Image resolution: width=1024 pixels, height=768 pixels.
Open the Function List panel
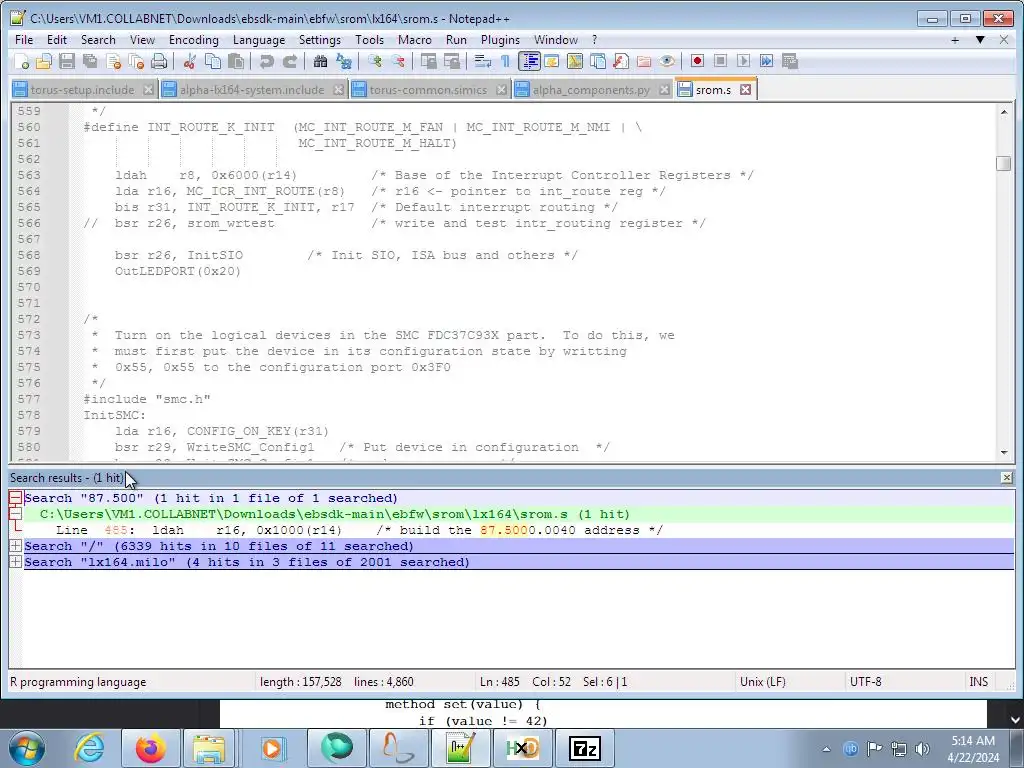(x=621, y=61)
